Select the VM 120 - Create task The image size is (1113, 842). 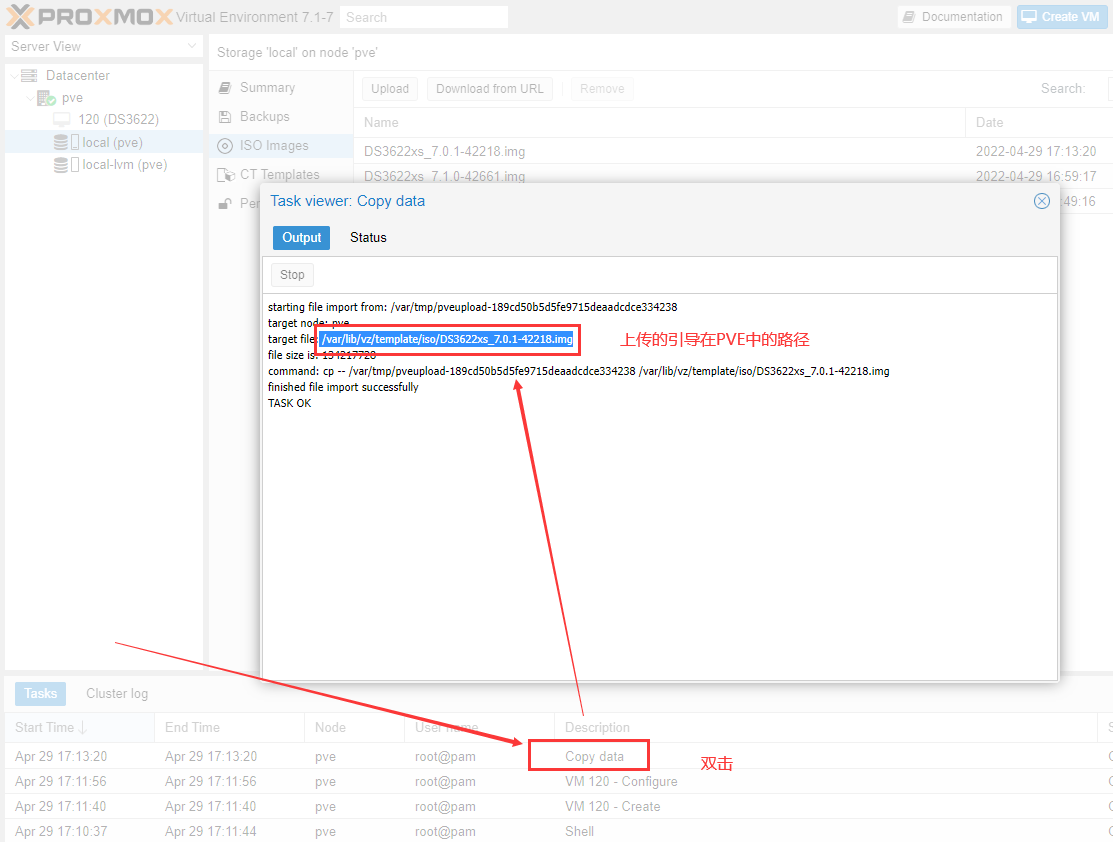pos(559,807)
